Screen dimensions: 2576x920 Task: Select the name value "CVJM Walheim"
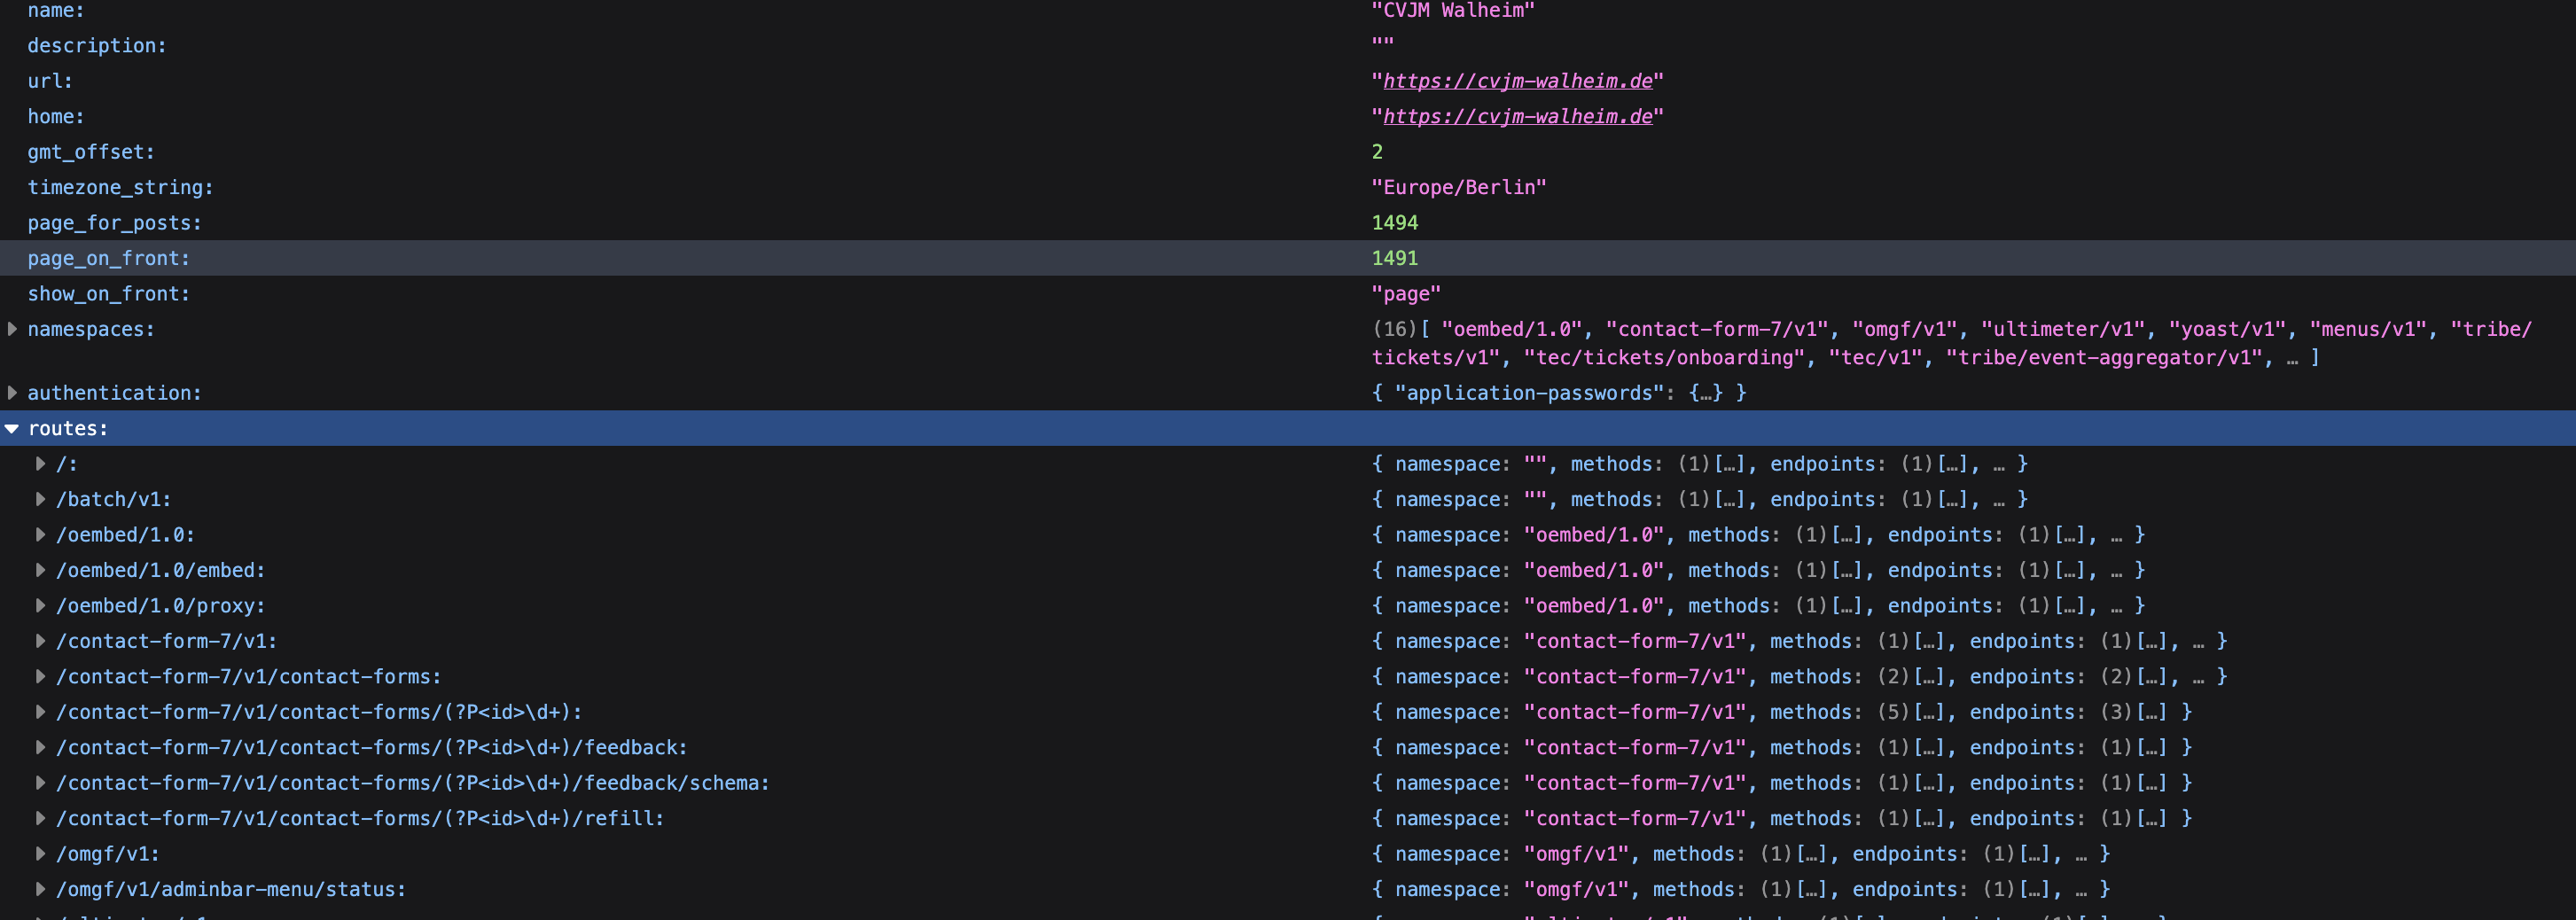1452,11
